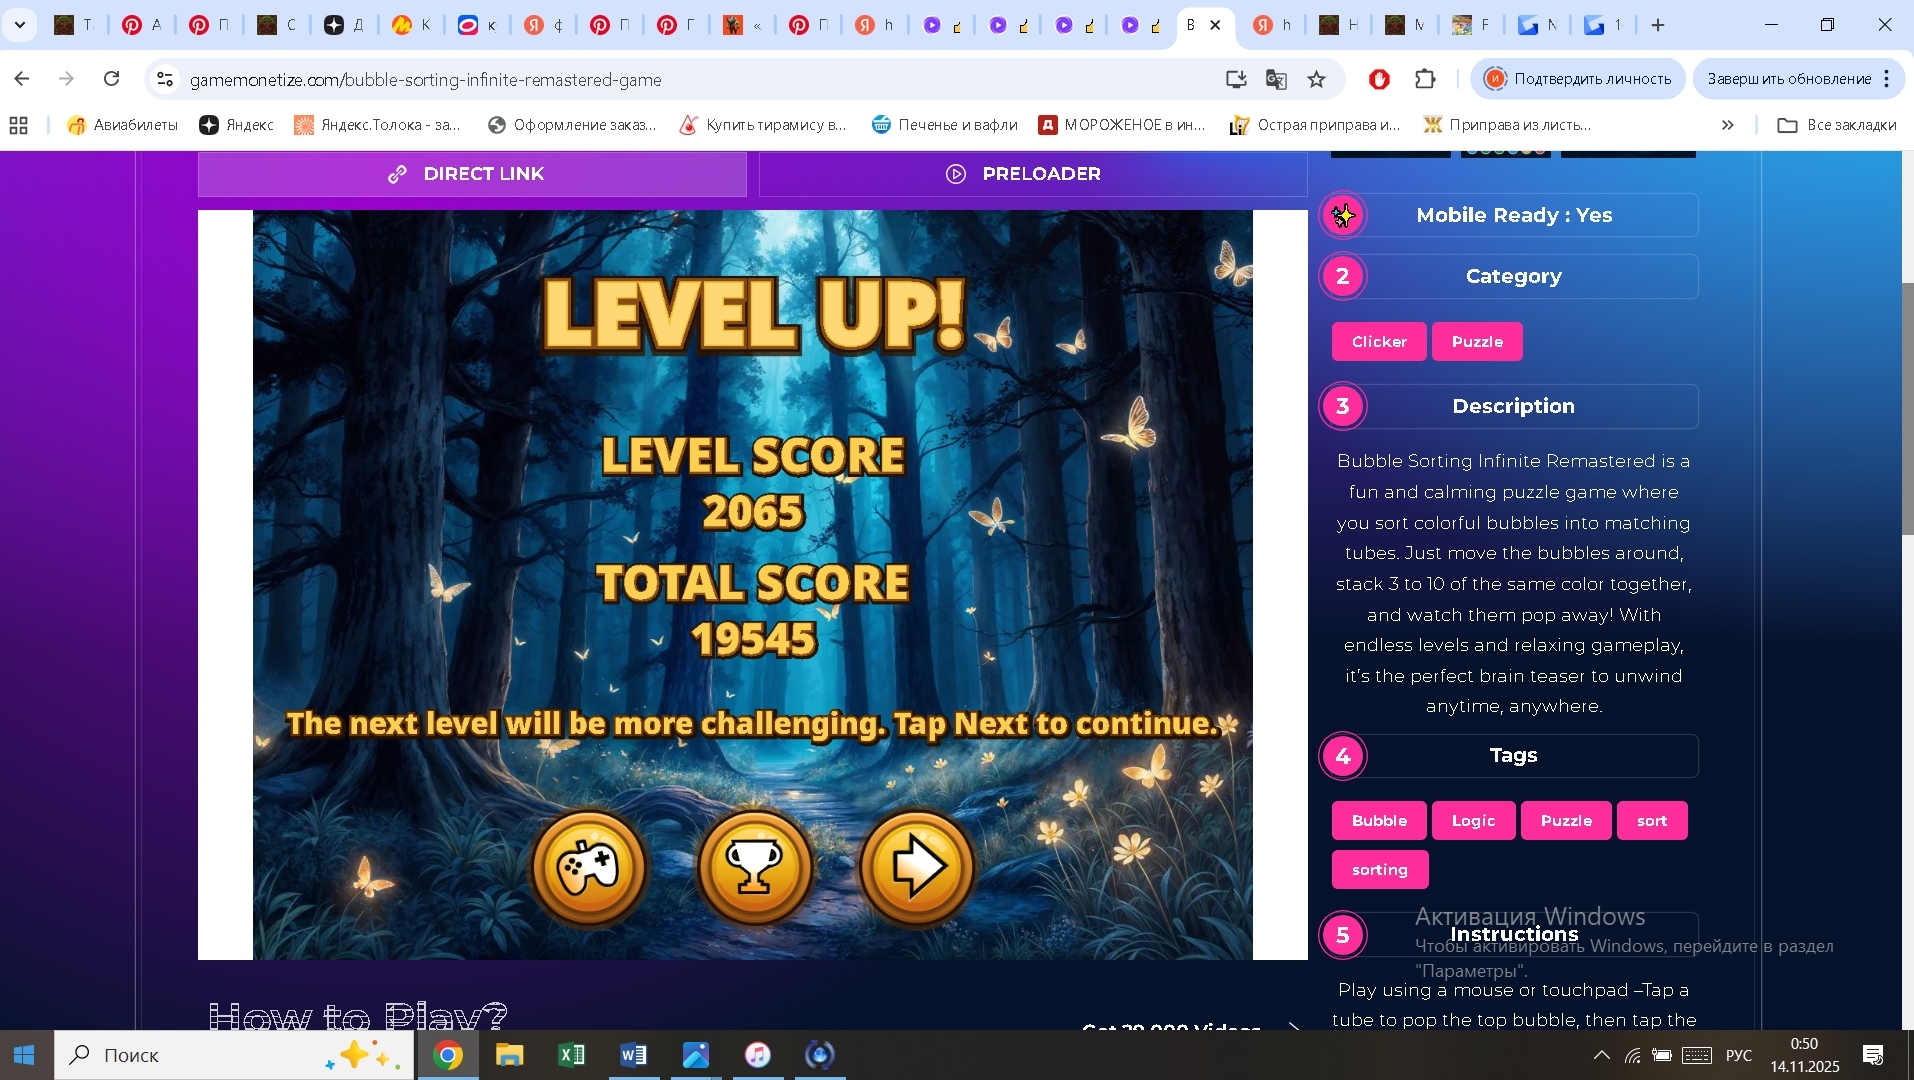The width and height of the screenshot is (1914, 1080).
Task: Switch input language from РУС
Action: tap(1740, 1055)
